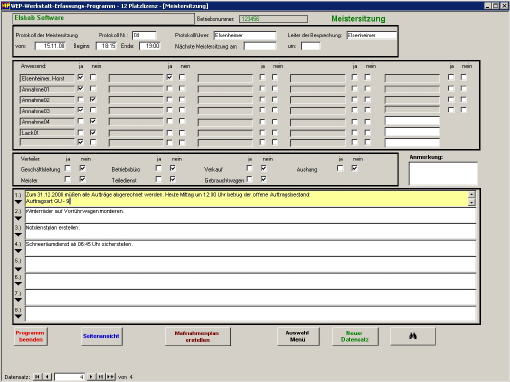This screenshot has height=382, width=510.
Task: Open the Auswahl Menü button
Action: point(298,336)
